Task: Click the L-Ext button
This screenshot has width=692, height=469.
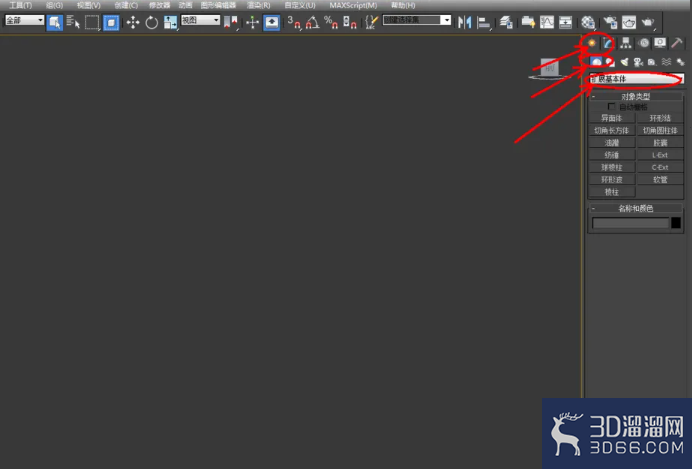Action: point(660,155)
